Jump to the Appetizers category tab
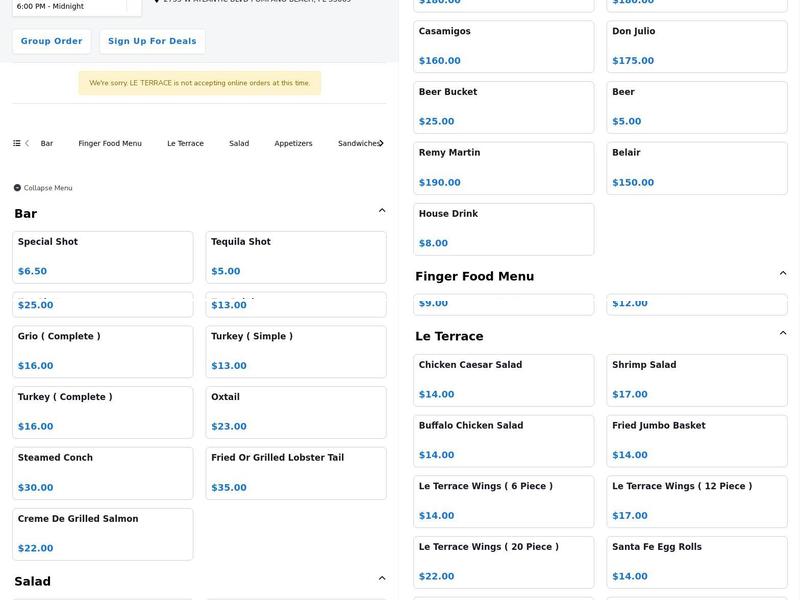Screen dimensions: 800x600 [x=293, y=144]
